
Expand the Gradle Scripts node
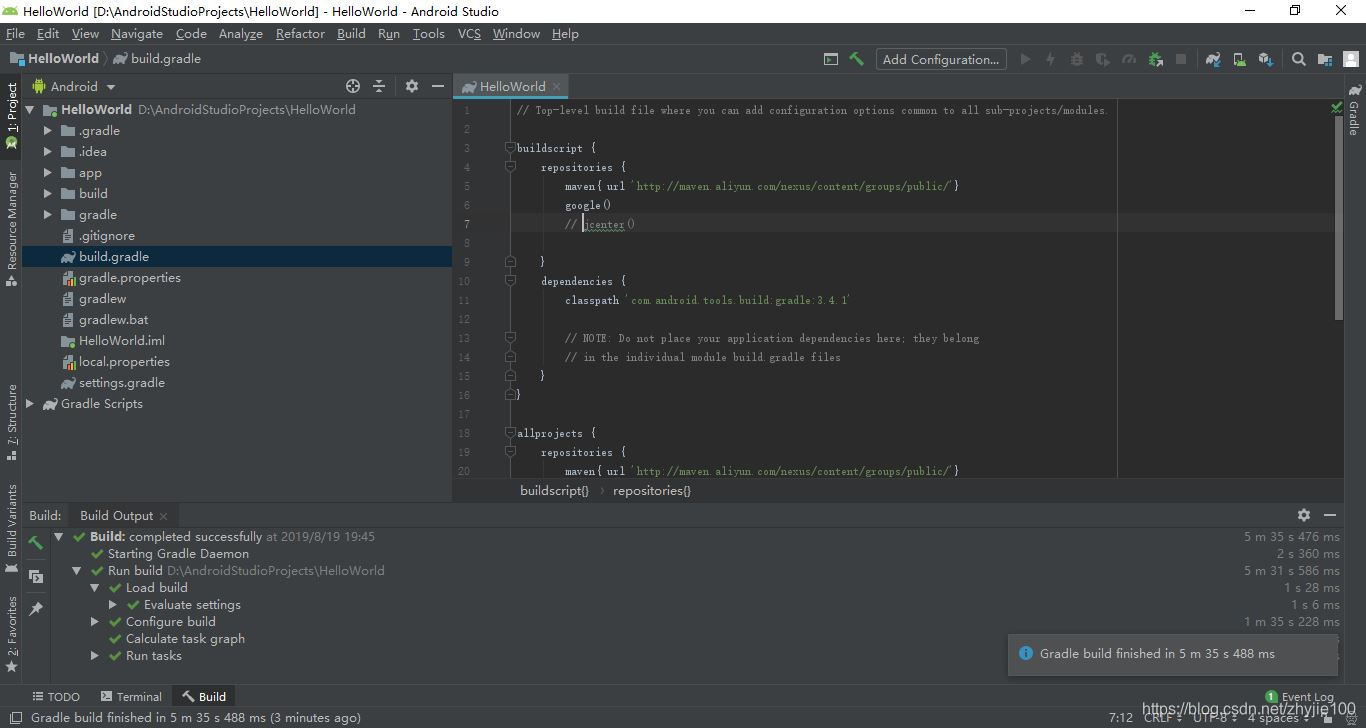click(x=29, y=404)
